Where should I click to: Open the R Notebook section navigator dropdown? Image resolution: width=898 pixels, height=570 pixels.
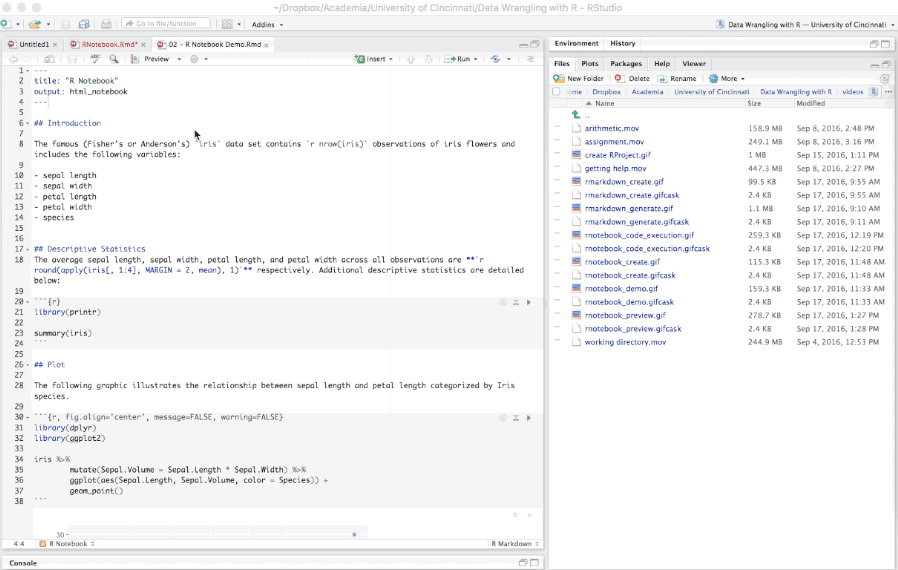point(67,544)
